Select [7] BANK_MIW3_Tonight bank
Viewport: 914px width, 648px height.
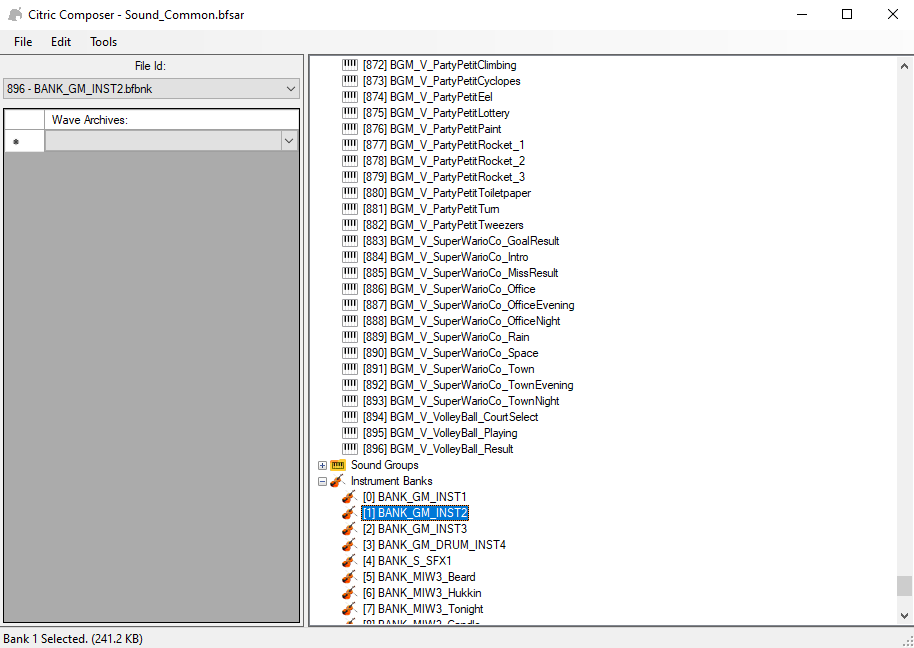pyautogui.click(x=423, y=609)
